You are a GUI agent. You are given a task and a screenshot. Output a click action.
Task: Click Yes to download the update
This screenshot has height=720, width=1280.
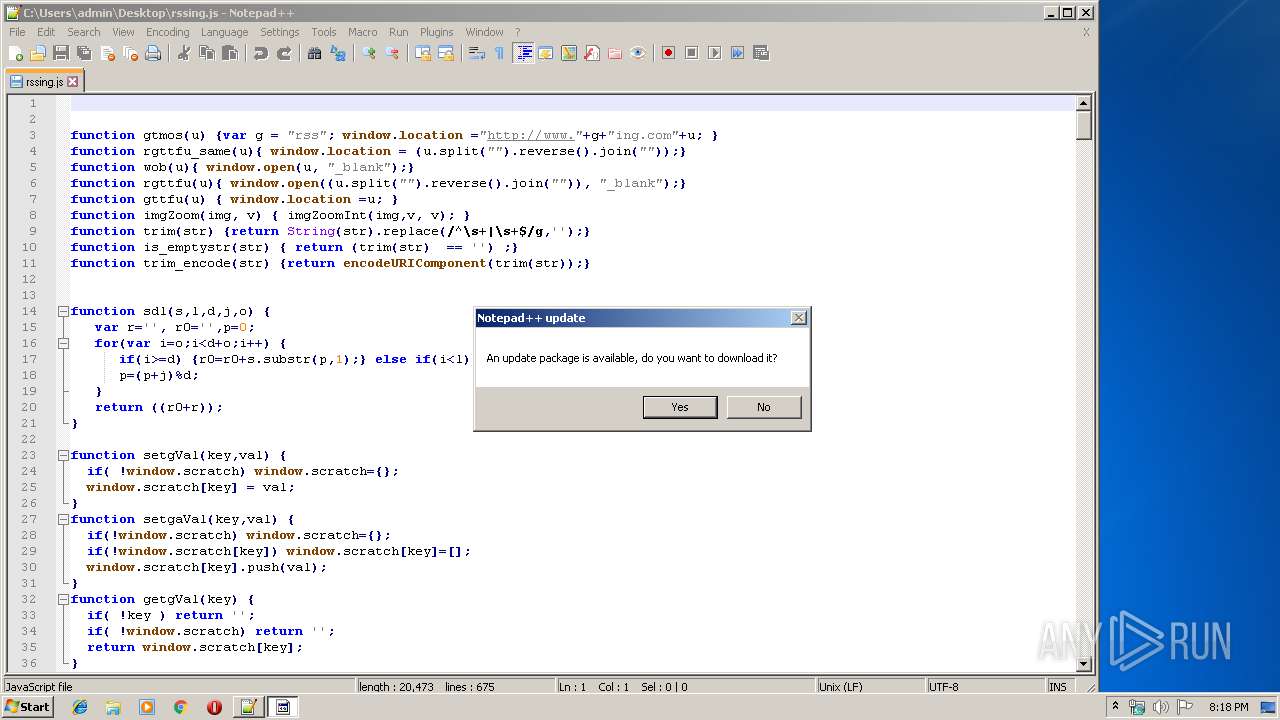coord(680,407)
